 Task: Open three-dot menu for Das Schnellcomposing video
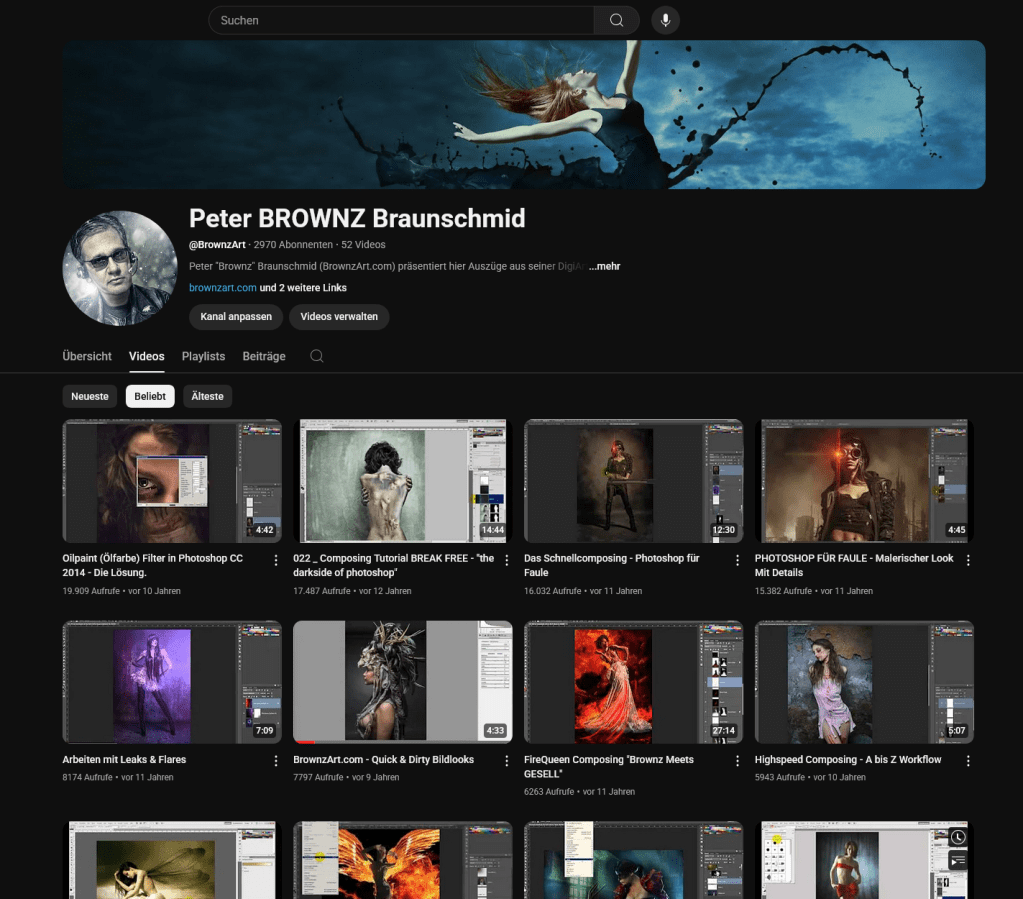coord(738,560)
